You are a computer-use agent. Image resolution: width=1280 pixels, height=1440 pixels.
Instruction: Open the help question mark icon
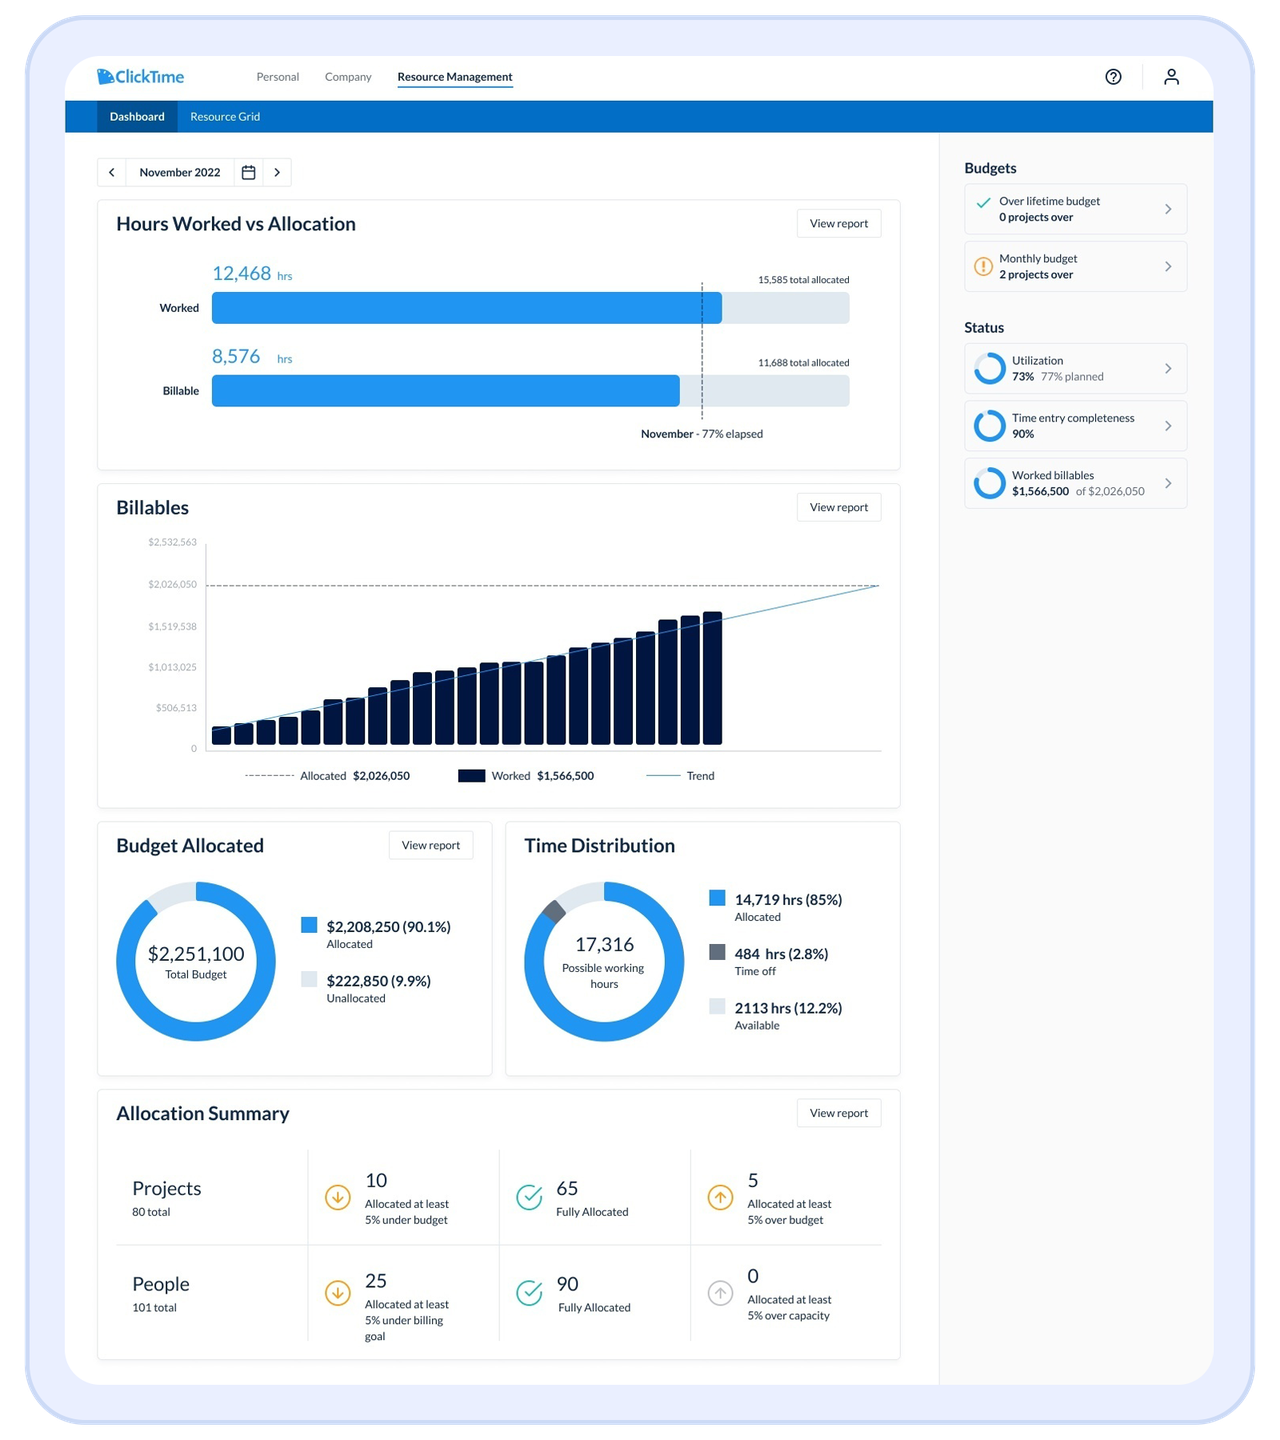[x=1113, y=77]
